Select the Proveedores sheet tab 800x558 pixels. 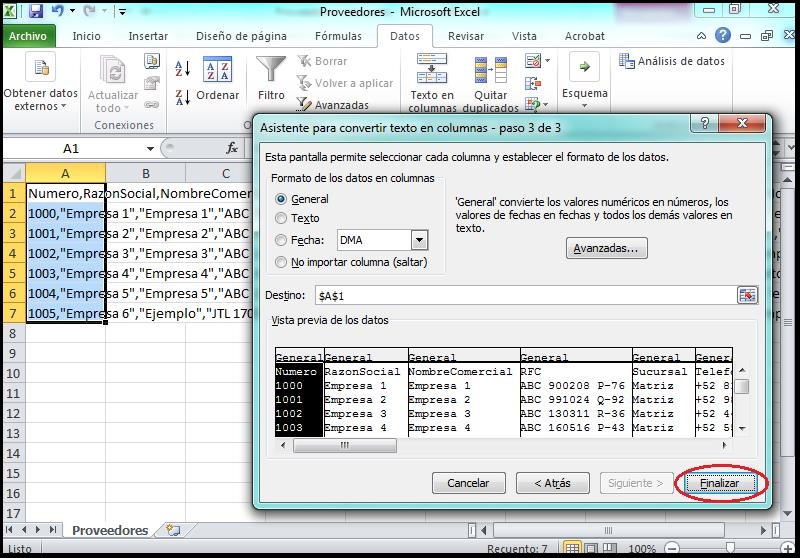(110, 530)
